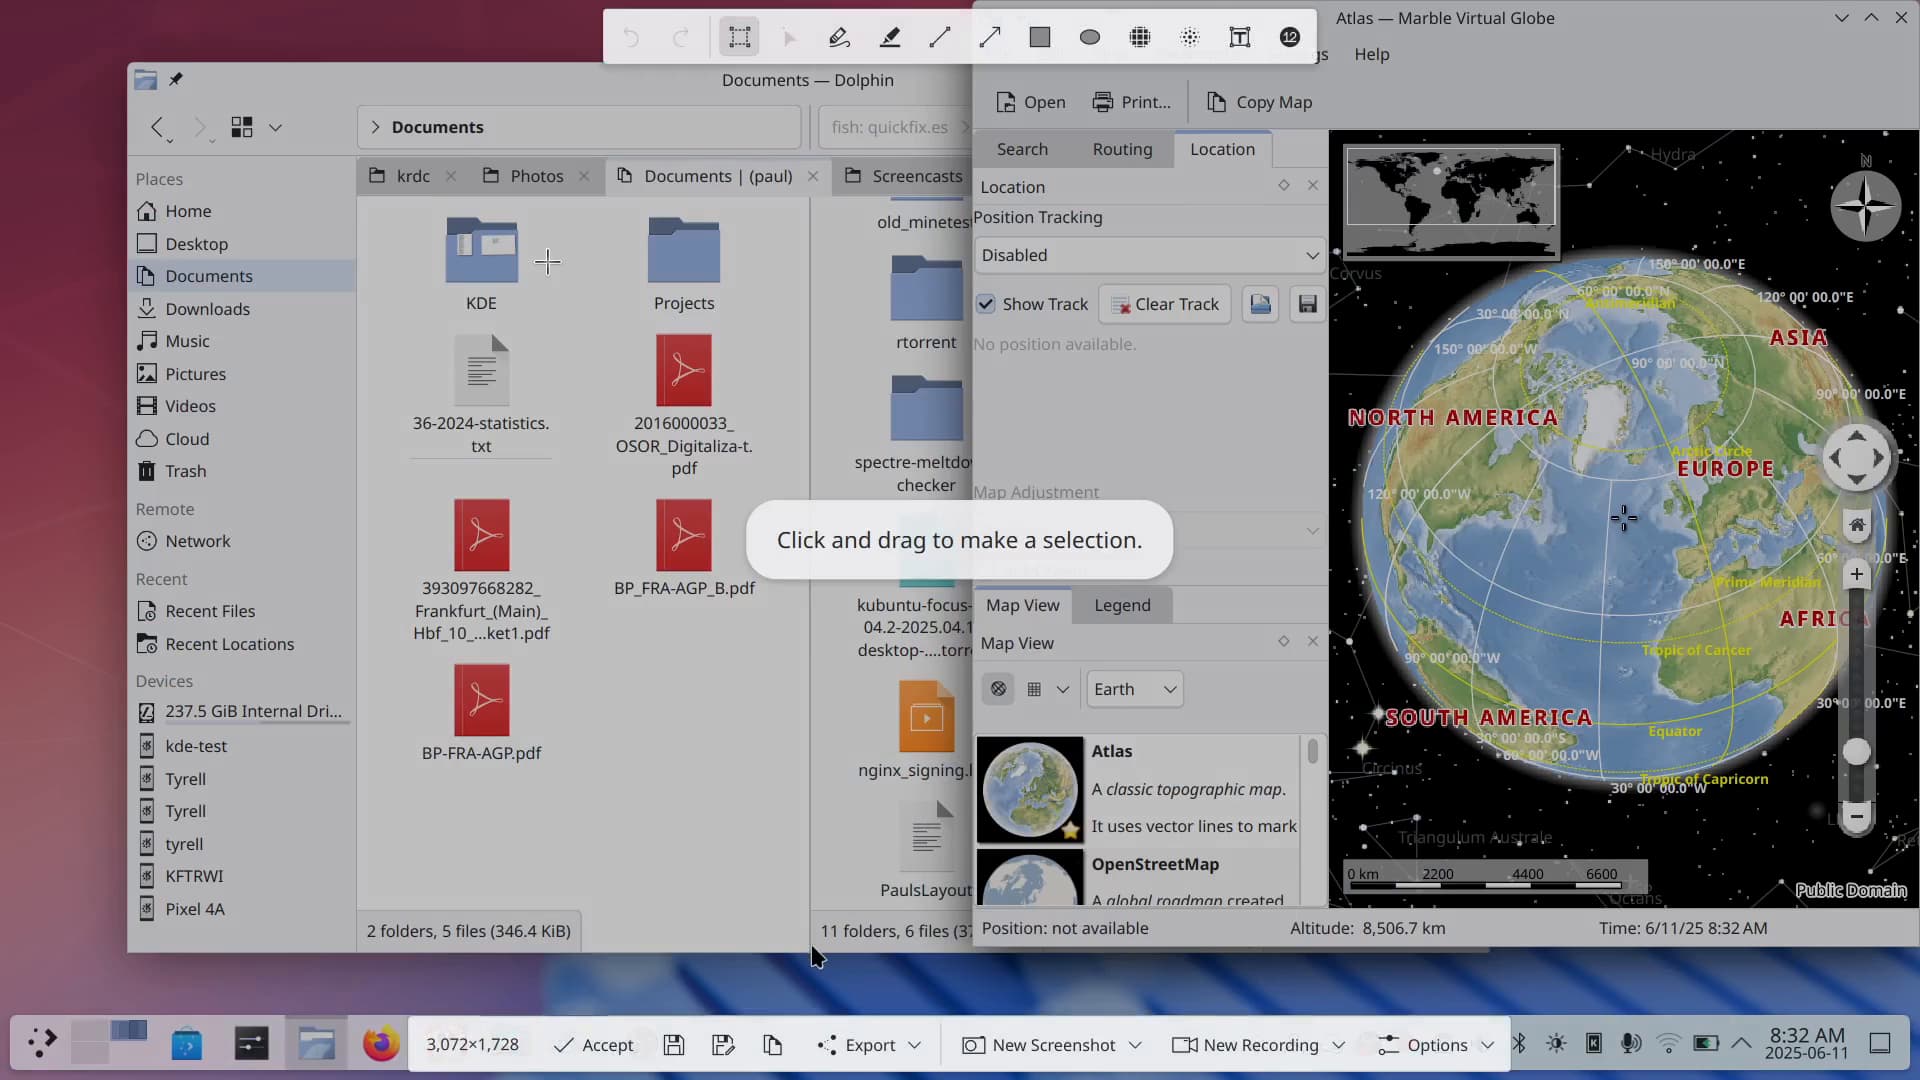1920x1080 pixels.
Task: Zoom out with Marble minus button
Action: pos(1857,817)
